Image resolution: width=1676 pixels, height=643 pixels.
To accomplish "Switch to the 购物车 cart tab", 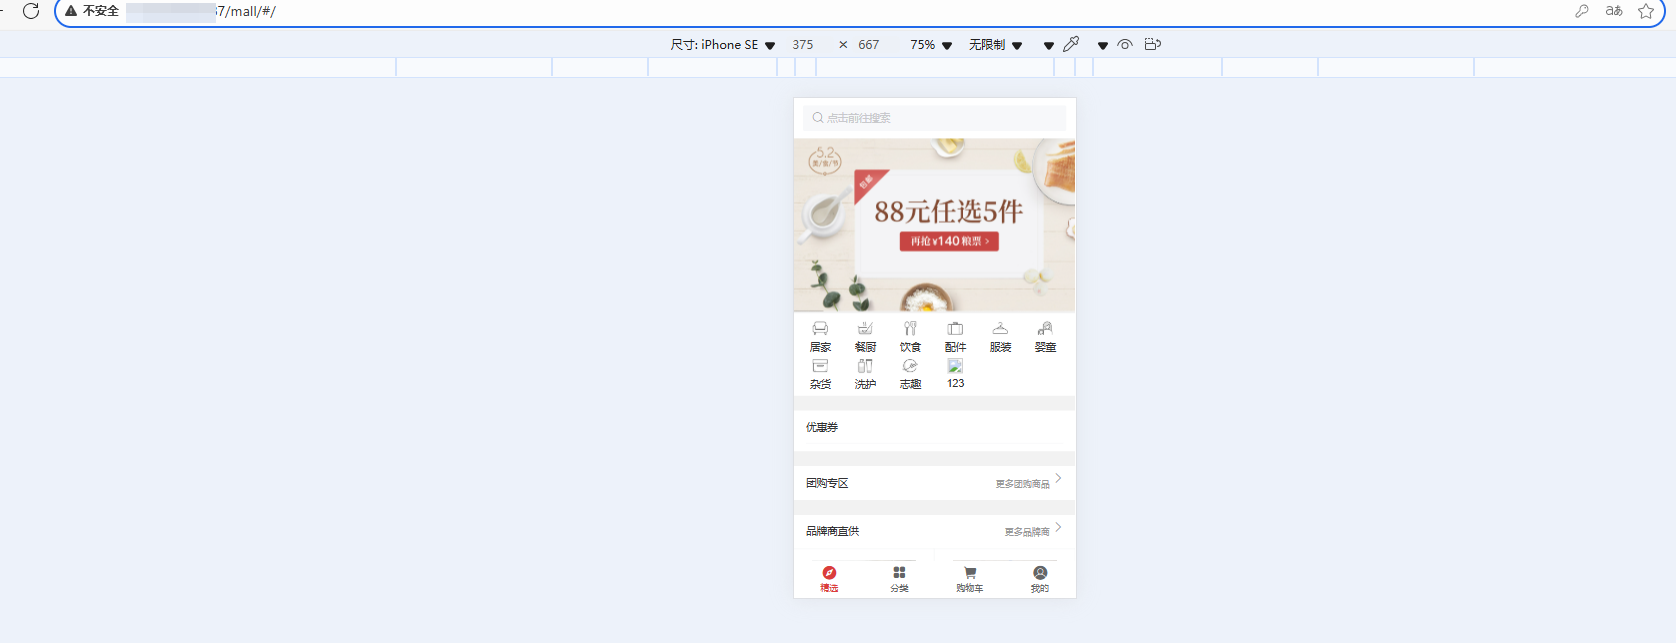I will (x=969, y=579).
